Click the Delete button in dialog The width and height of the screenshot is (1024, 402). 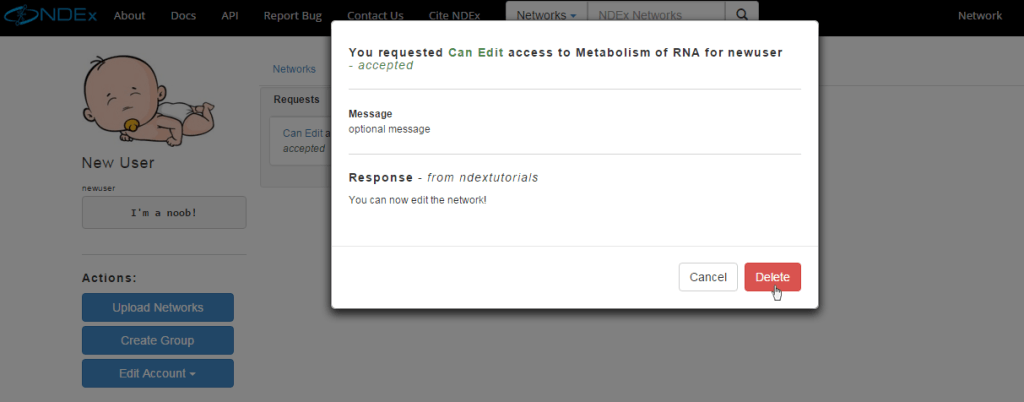tap(773, 277)
